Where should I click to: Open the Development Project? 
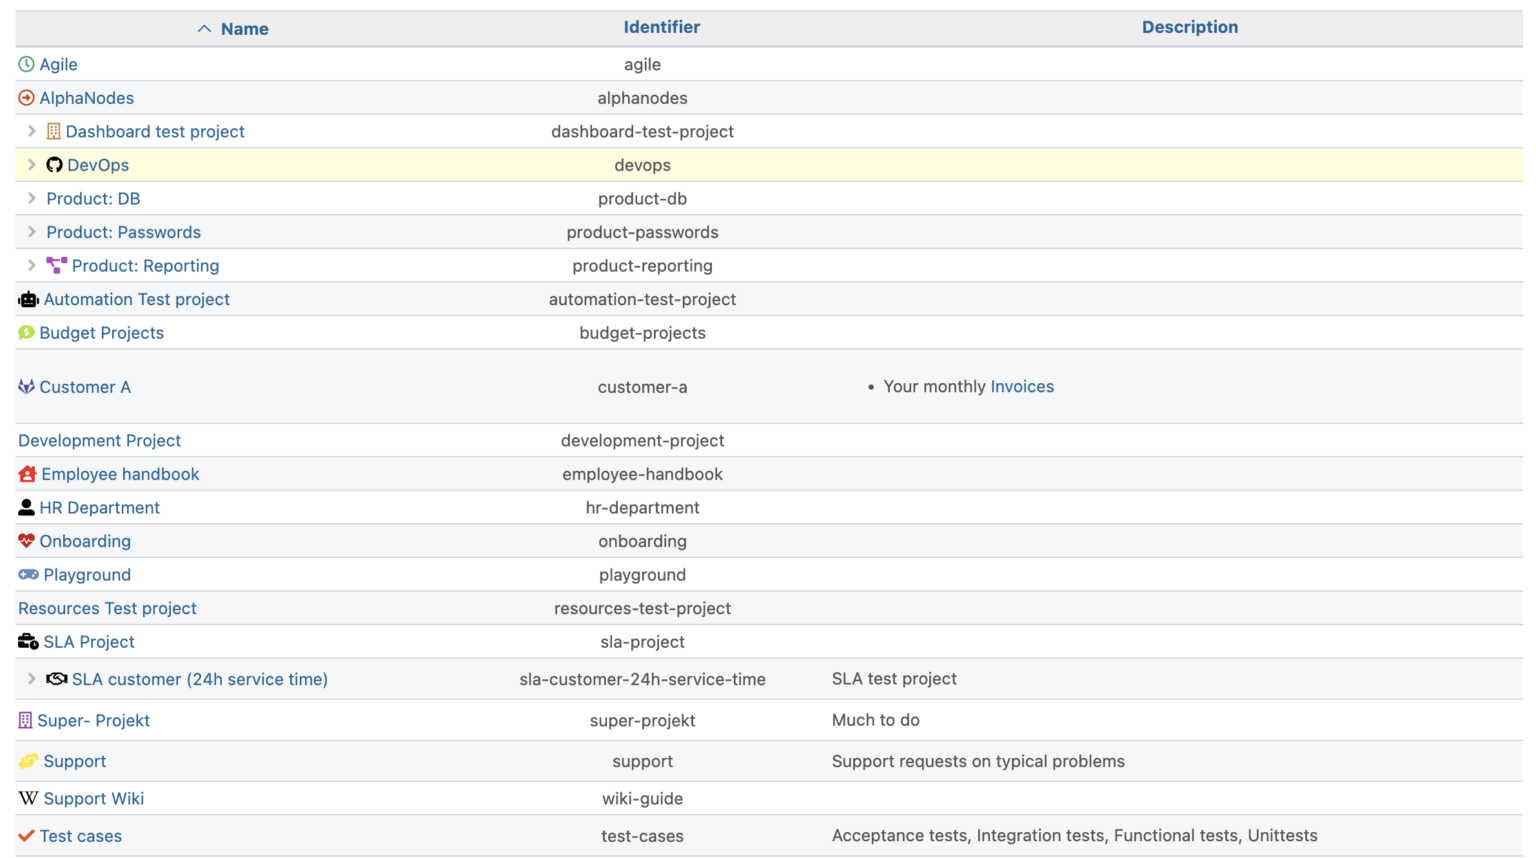click(x=99, y=440)
